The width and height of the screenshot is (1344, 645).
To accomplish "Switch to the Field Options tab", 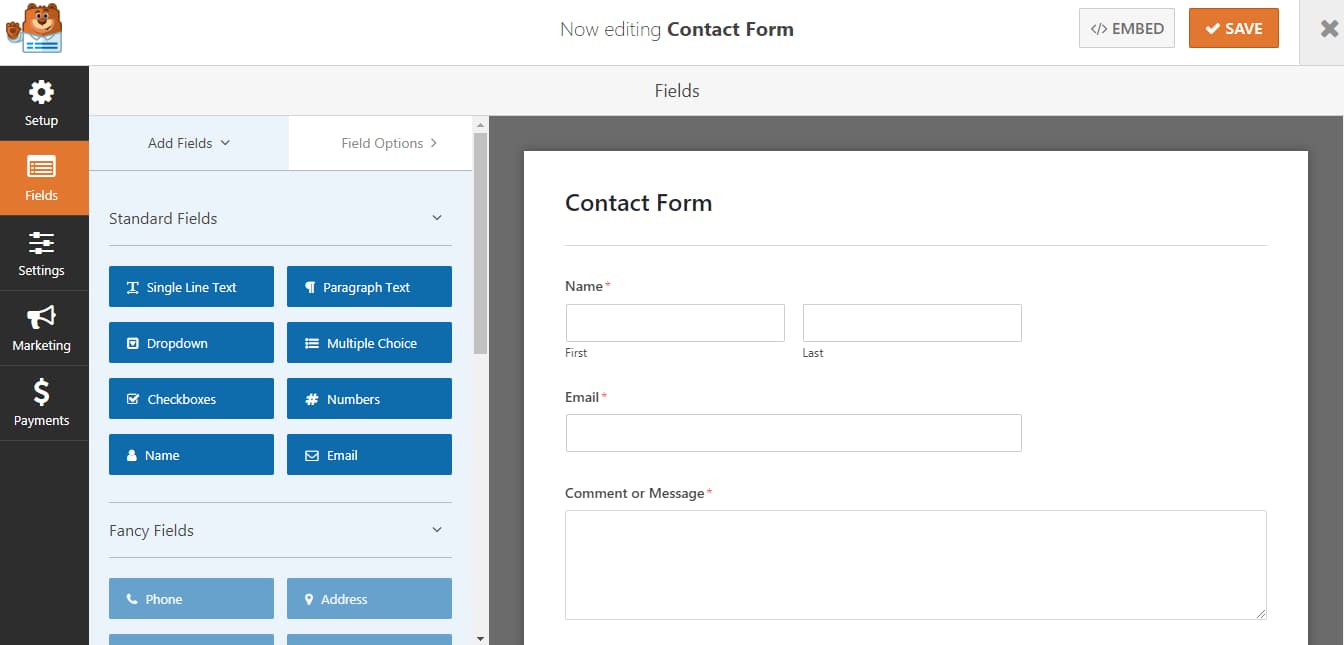I will click(x=383, y=142).
